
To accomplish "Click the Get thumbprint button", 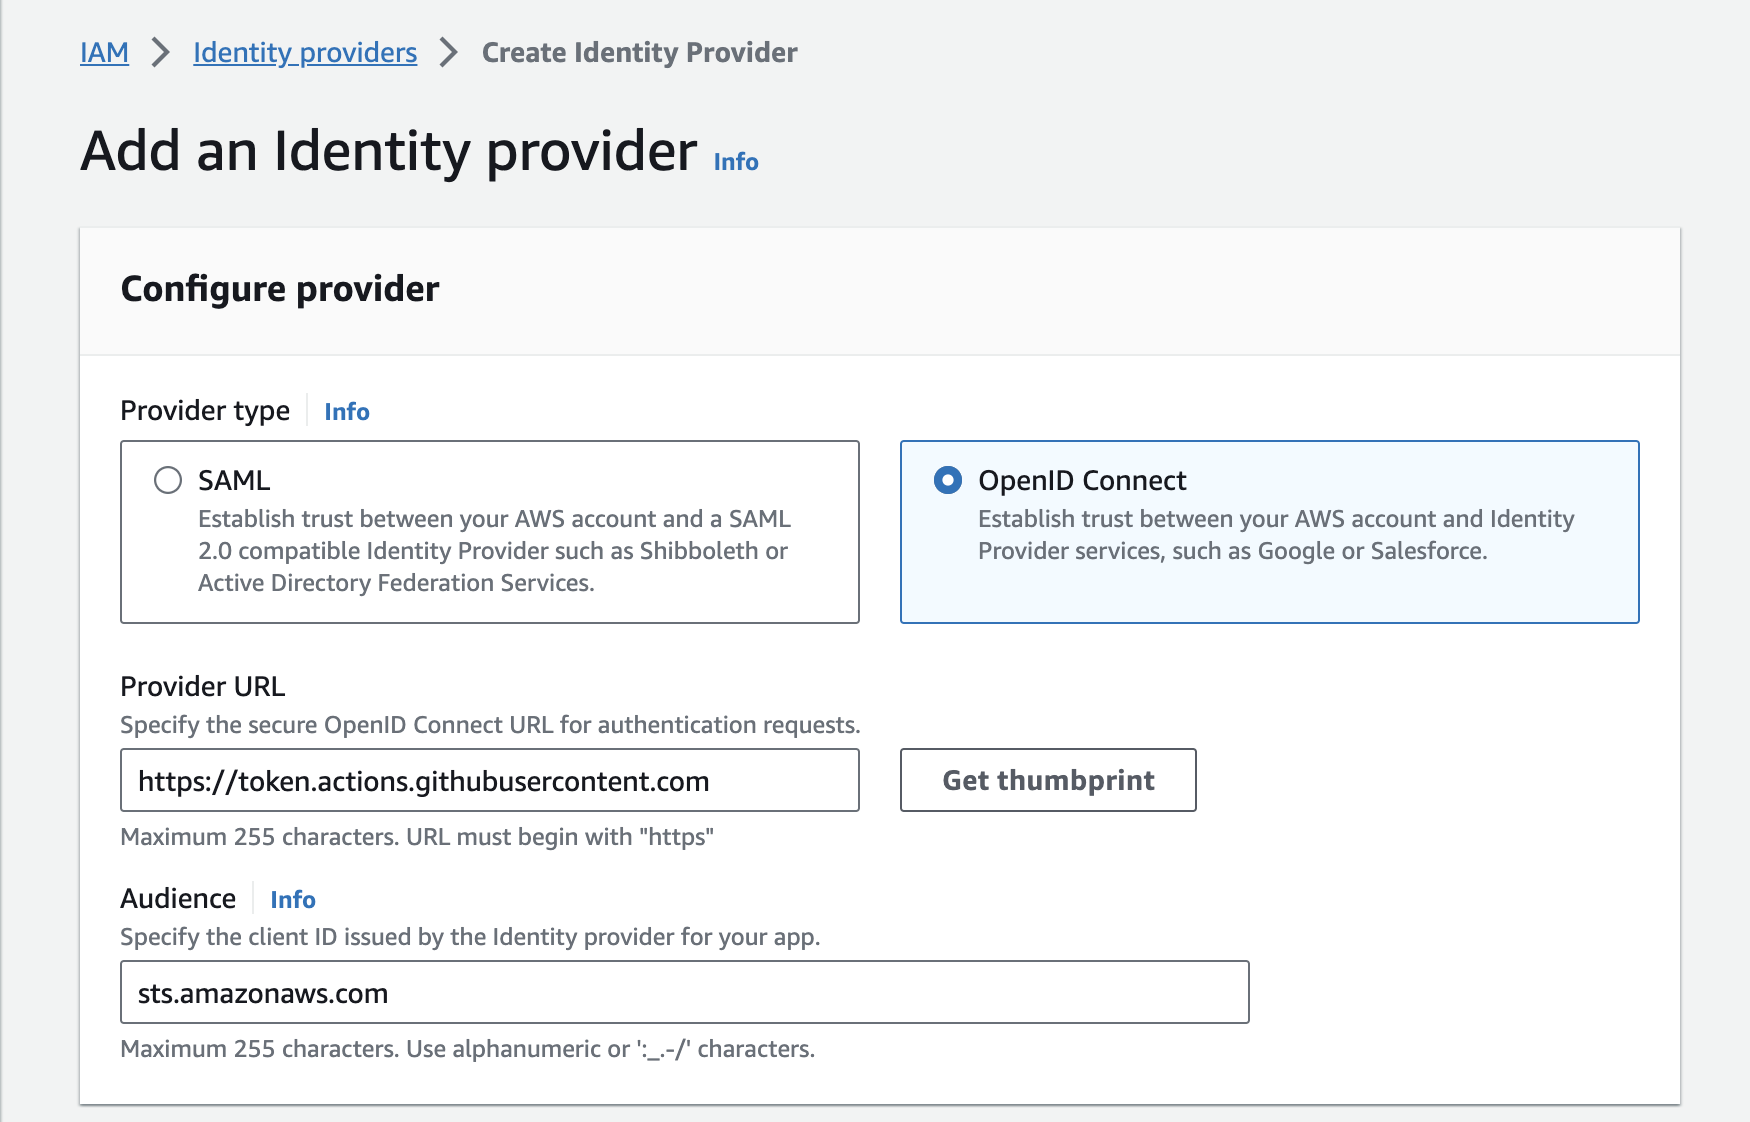I will click(x=1048, y=780).
